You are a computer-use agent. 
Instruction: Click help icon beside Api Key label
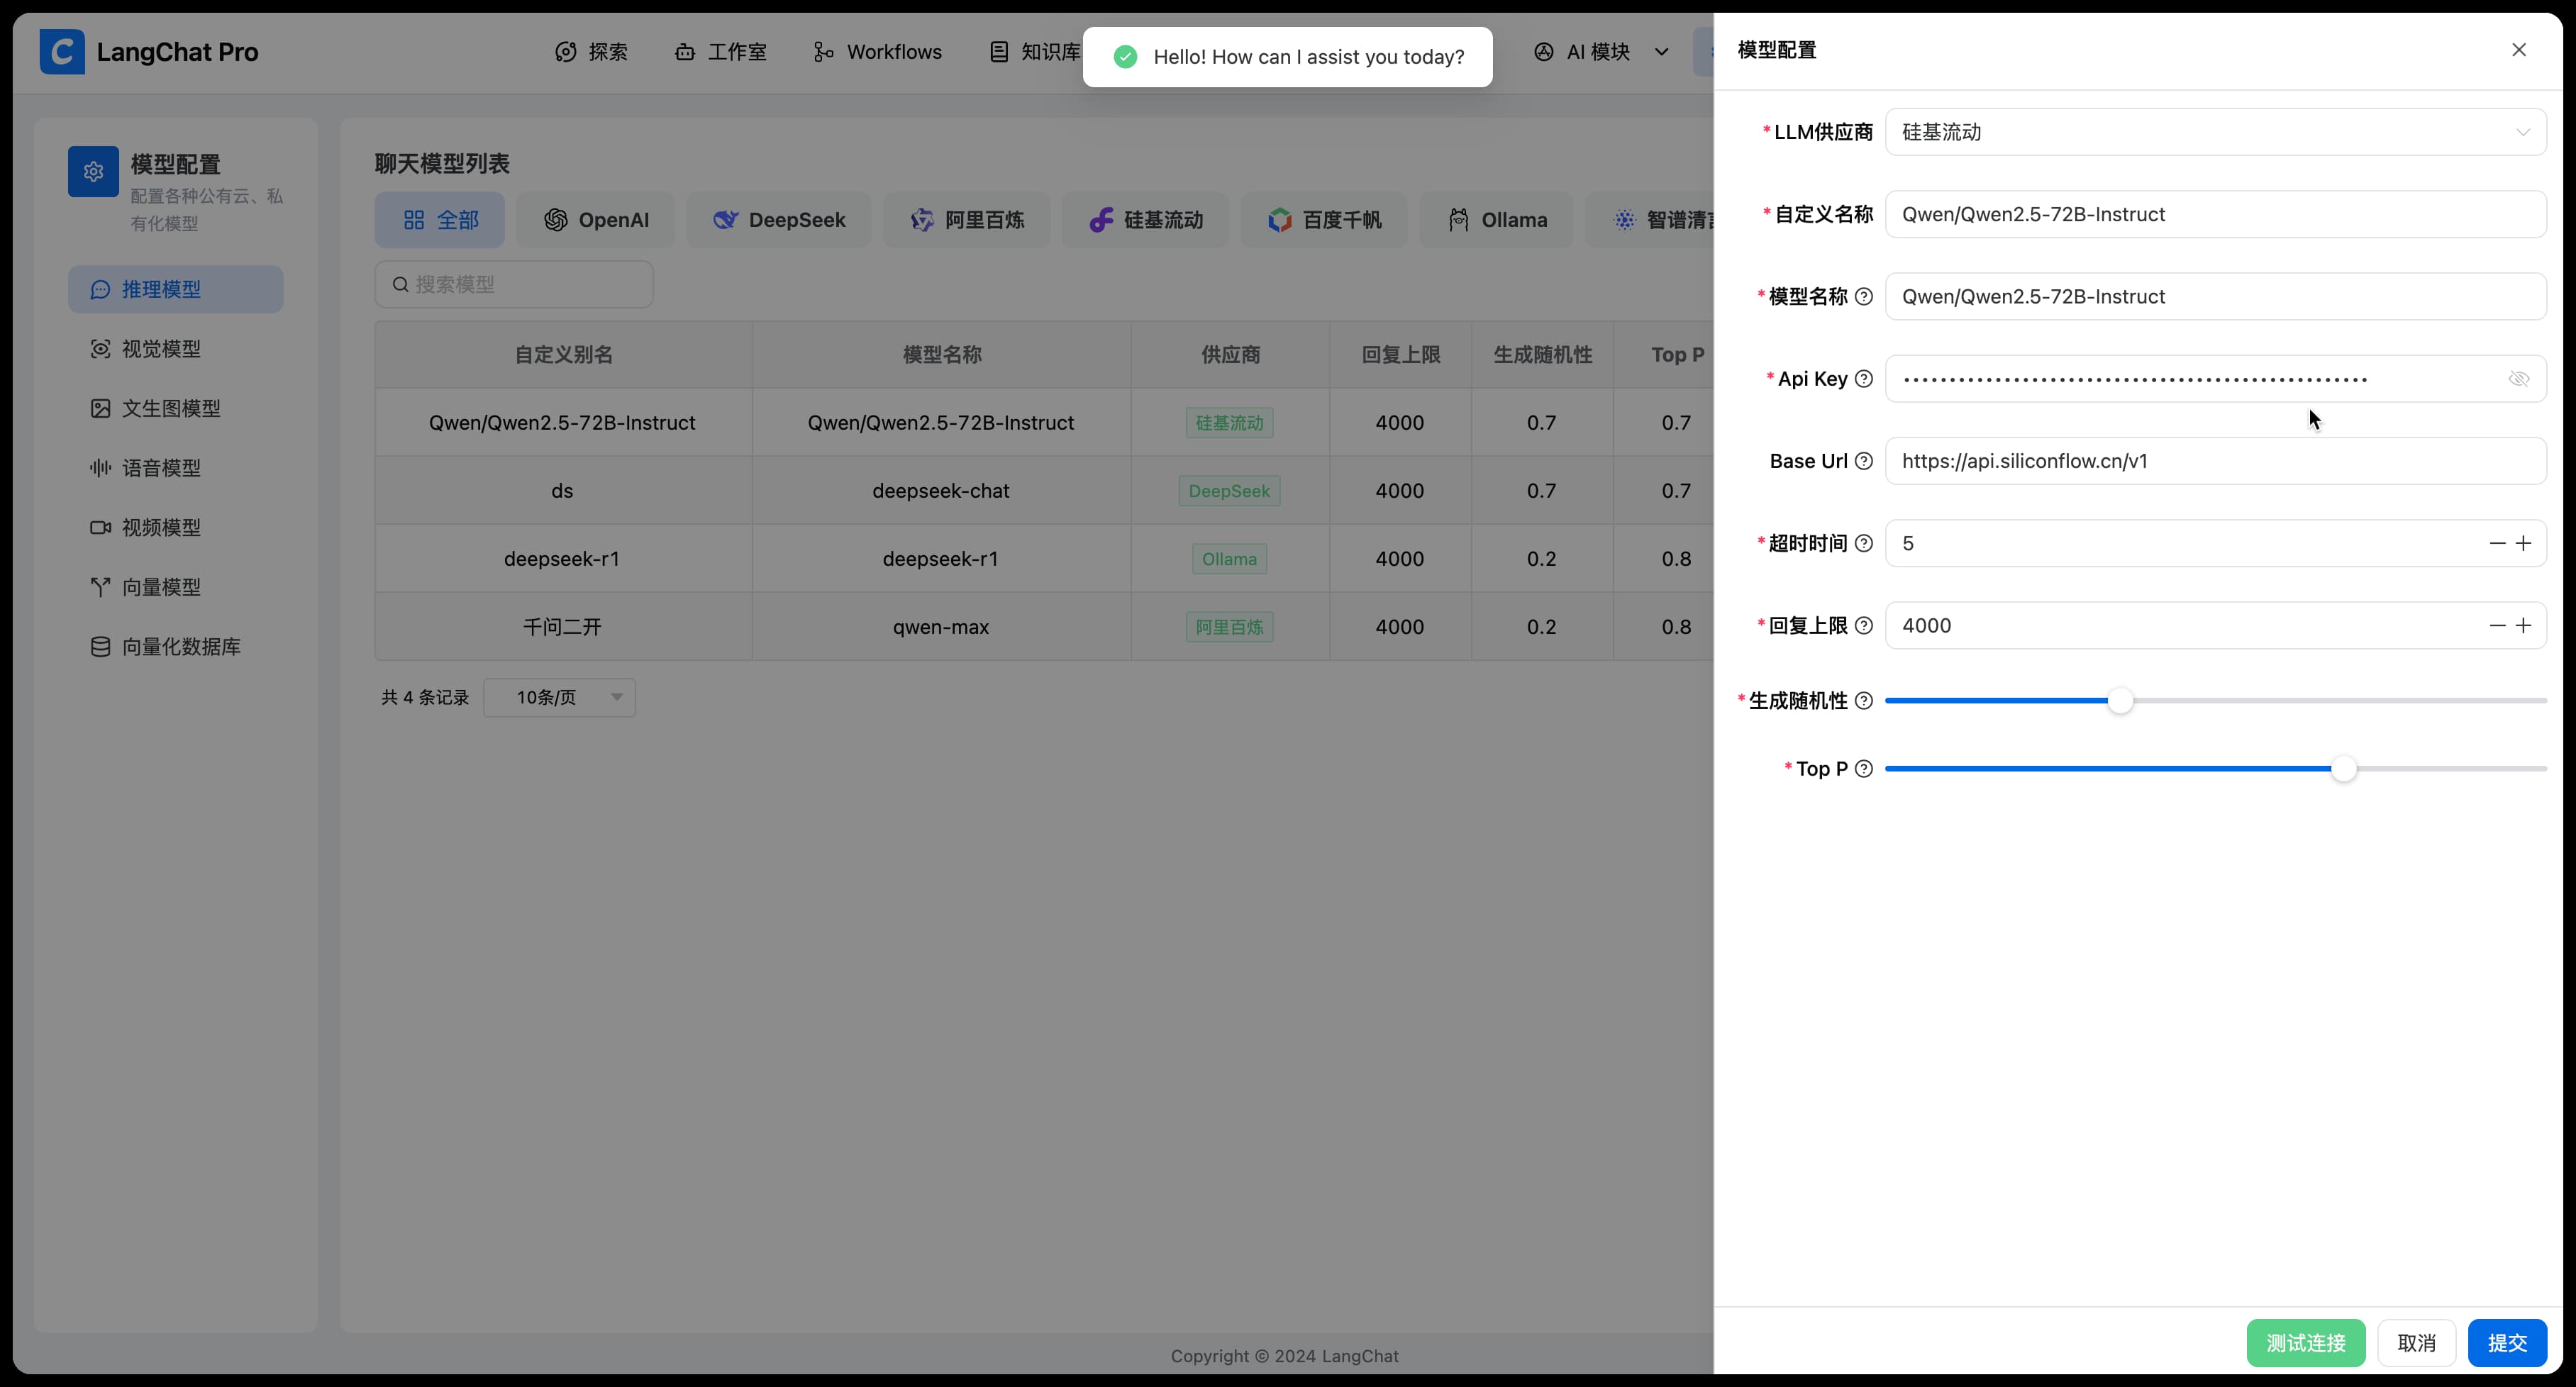click(x=1863, y=379)
